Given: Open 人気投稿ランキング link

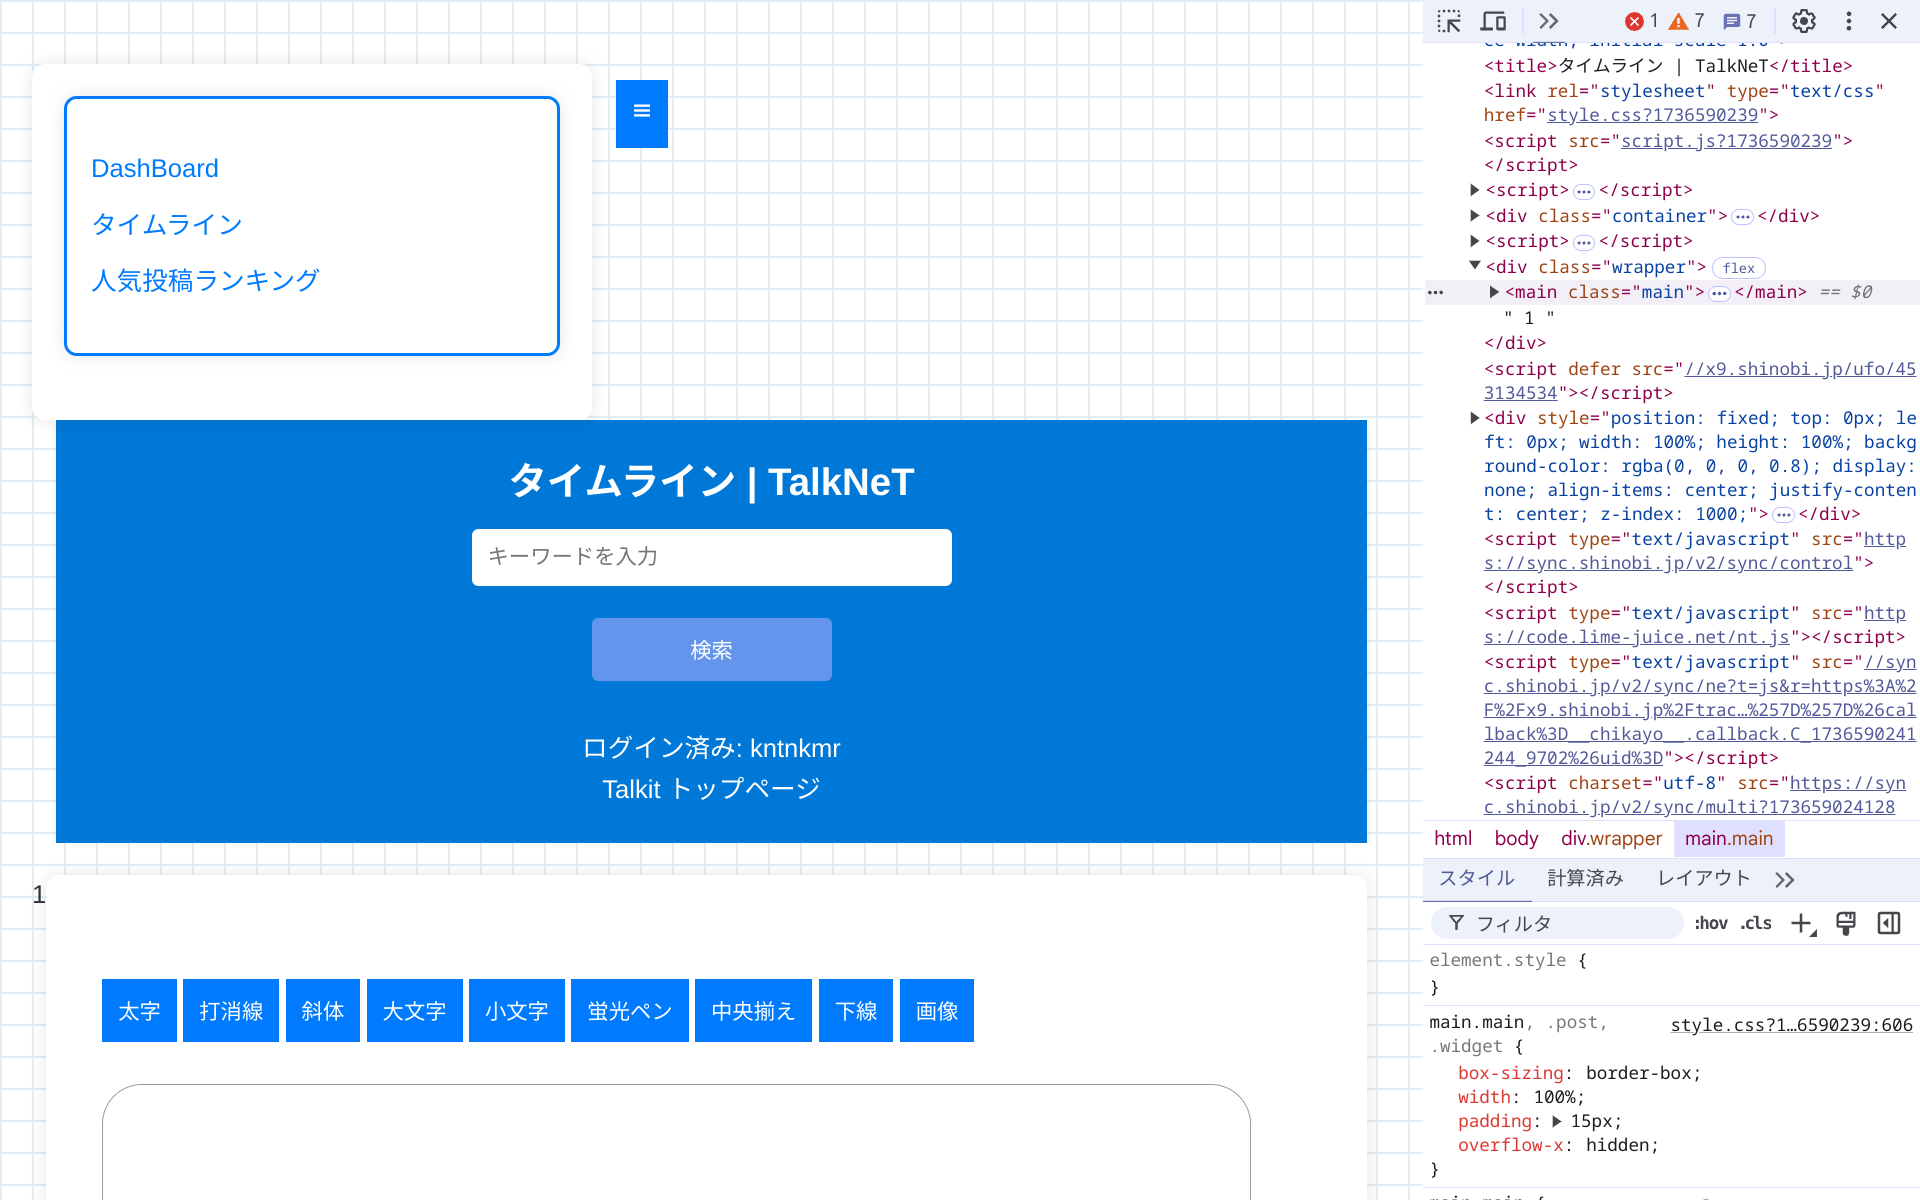Looking at the screenshot, I should [205, 280].
